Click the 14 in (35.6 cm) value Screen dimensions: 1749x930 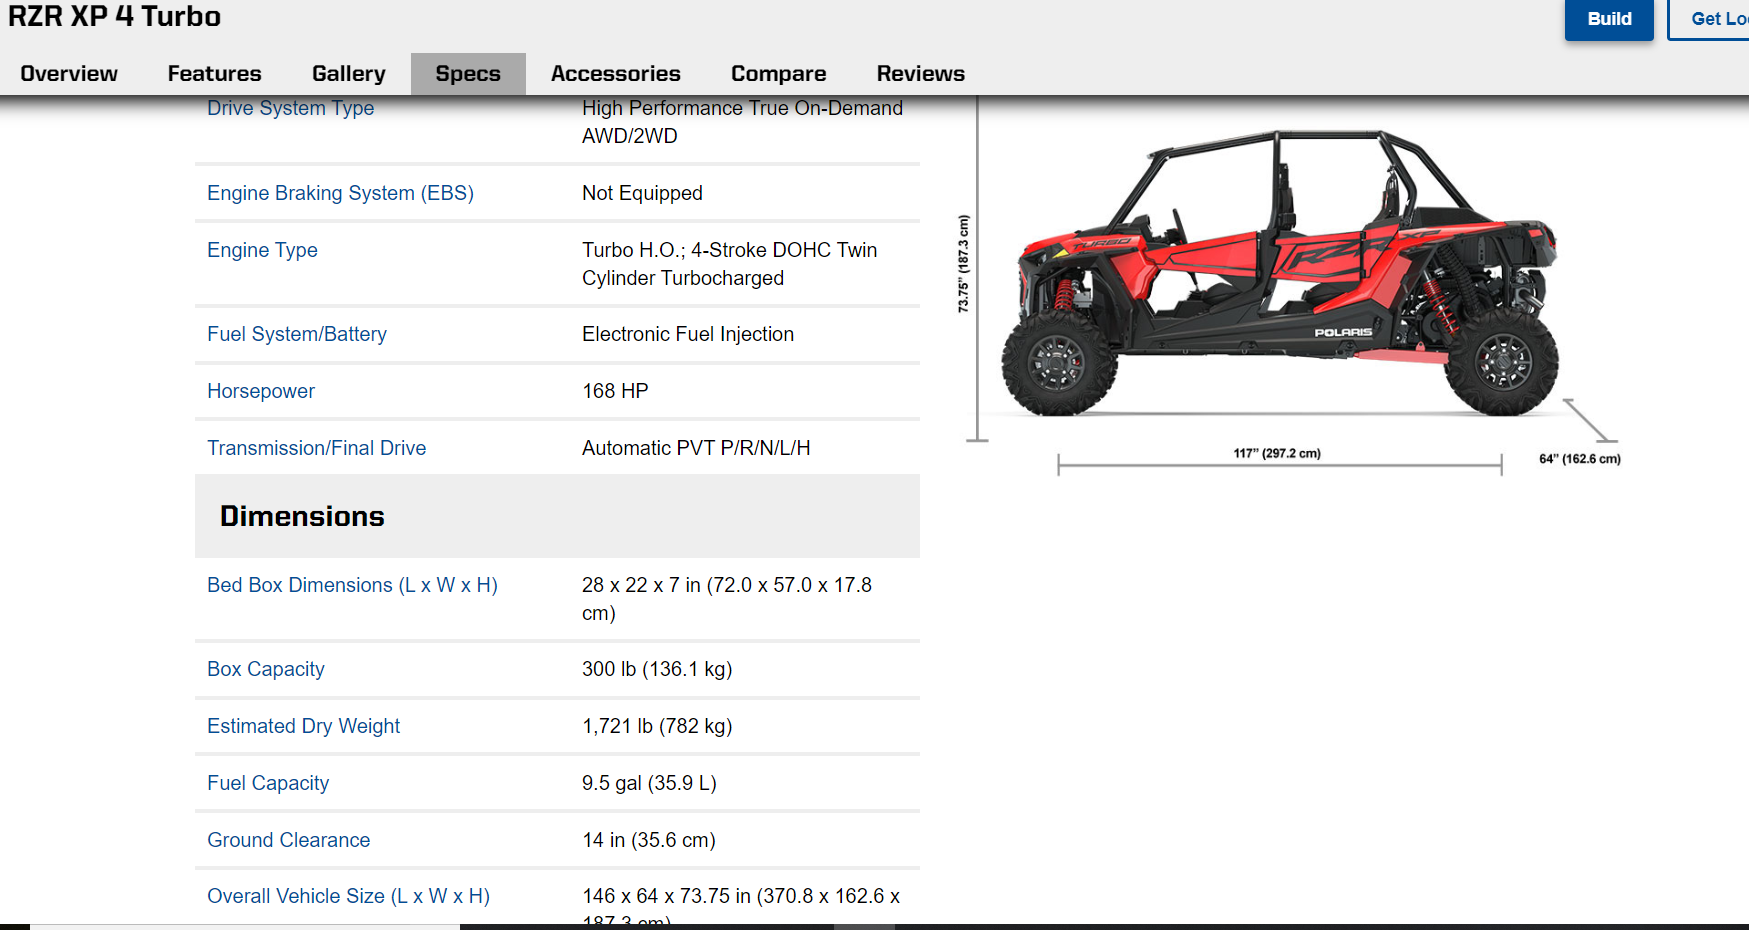(649, 840)
